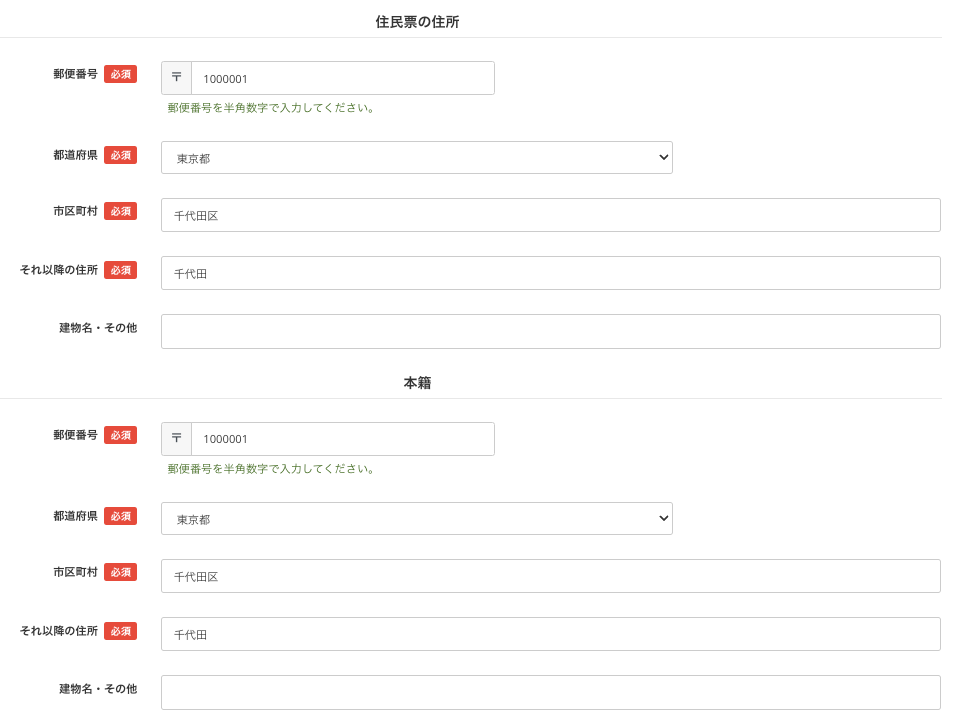Click 必須 badge beside 市区町村 in 住民票の住所
This screenshot has height=723, width=954.
120,211
